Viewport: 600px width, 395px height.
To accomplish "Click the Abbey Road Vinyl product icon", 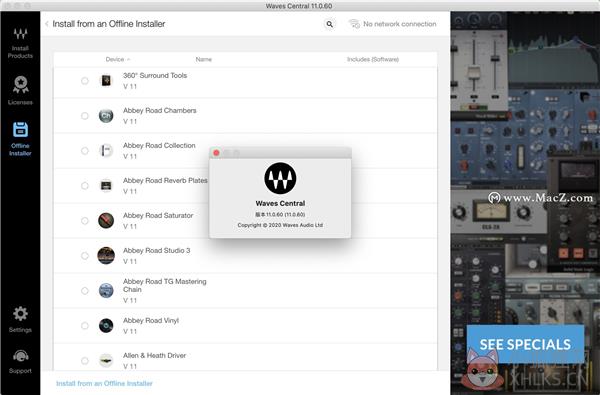I will [106, 326].
